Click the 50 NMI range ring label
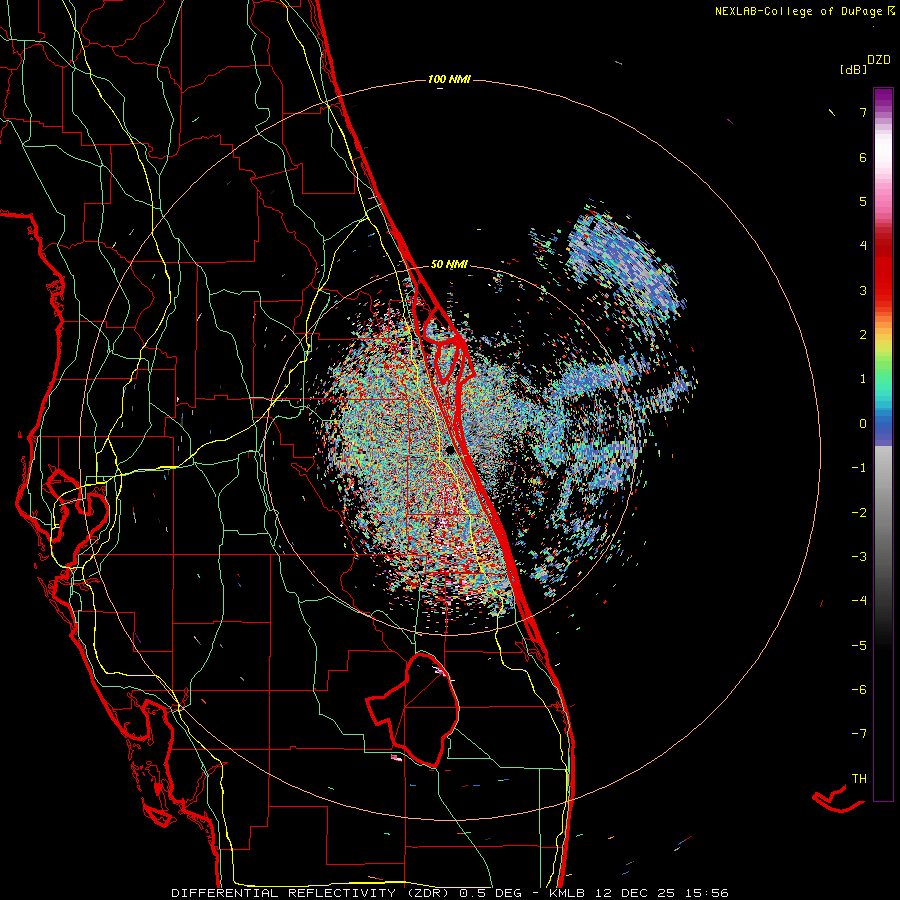The height and width of the screenshot is (900, 900). pos(449,264)
